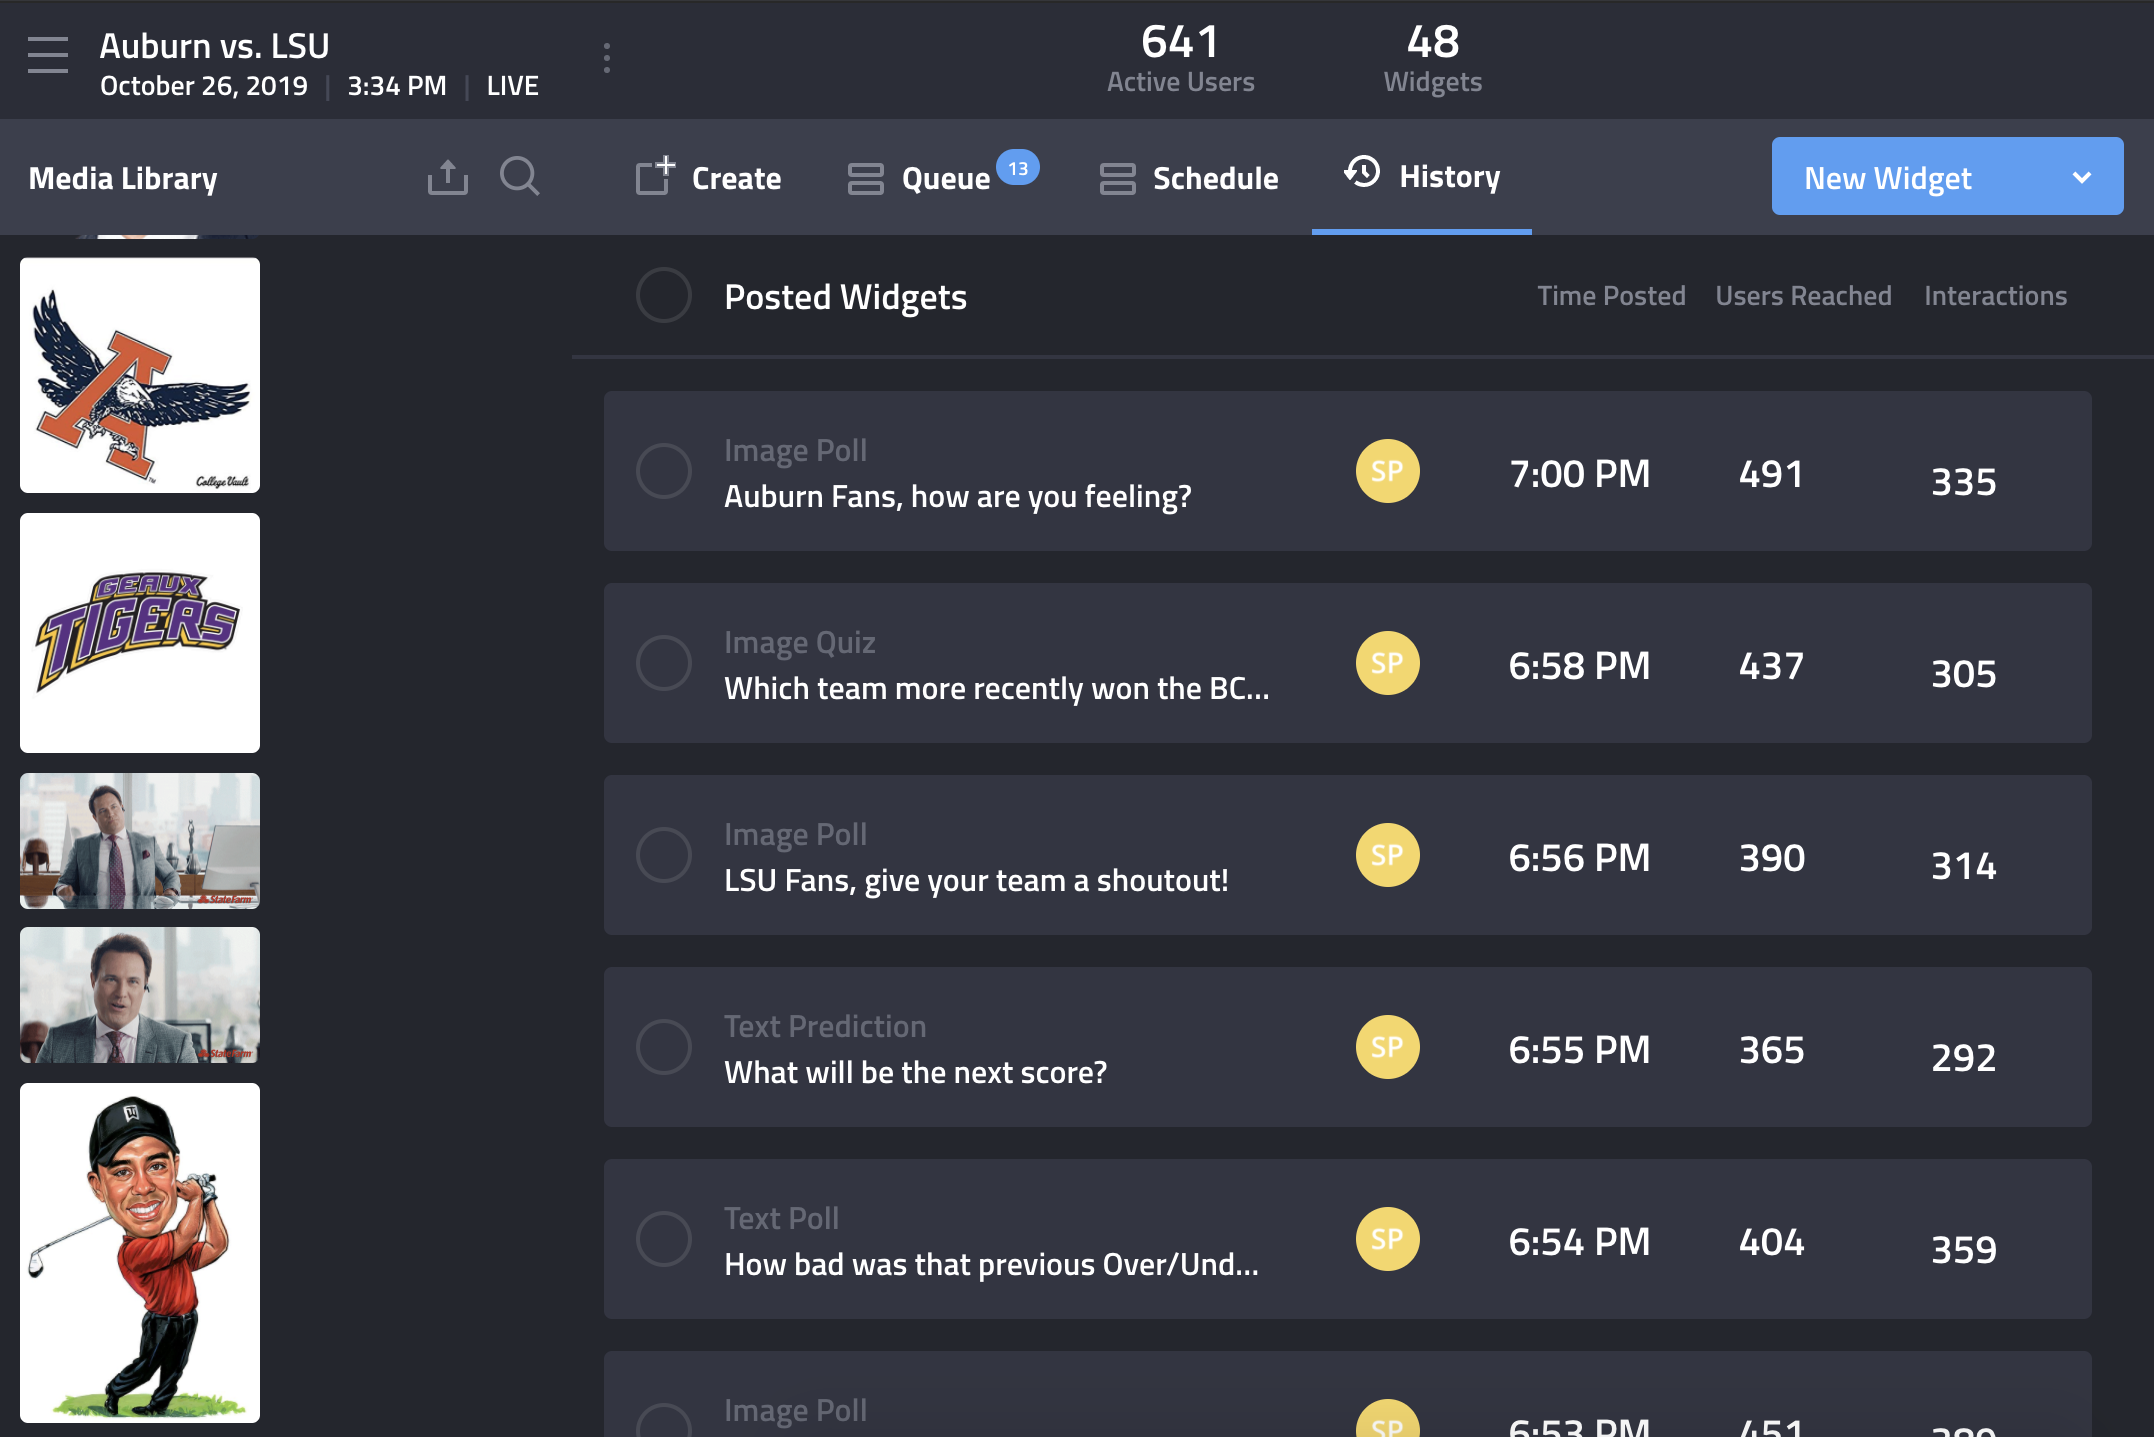Sort by Time Posted column
The height and width of the screenshot is (1437, 2154).
click(x=1610, y=296)
